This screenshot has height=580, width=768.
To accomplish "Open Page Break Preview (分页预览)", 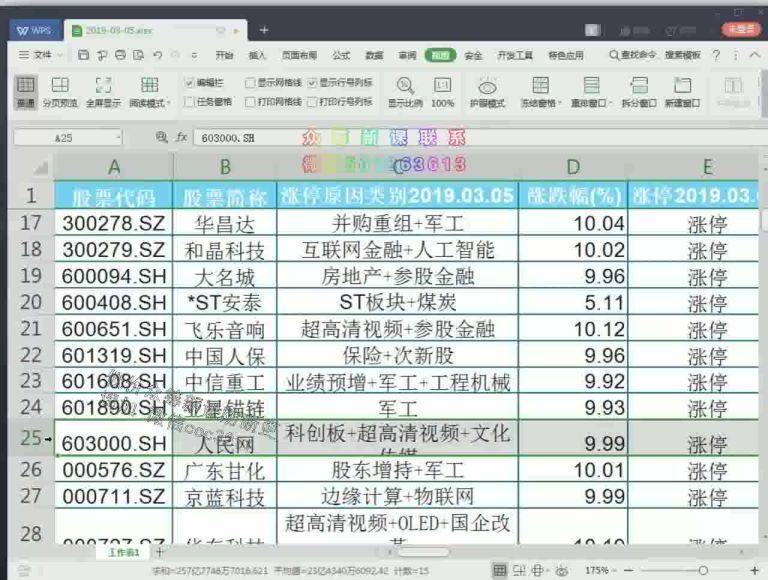I will click(60, 86).
